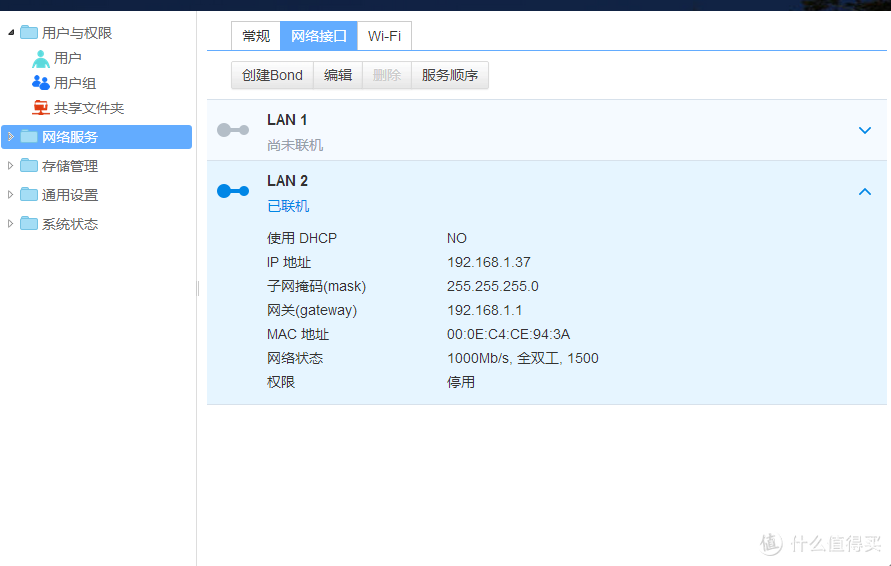The height and width of the screenshot is (566, 891).
Task: Click the shared folder icon beside 共享文件夹
Action: tap(40, 108)
